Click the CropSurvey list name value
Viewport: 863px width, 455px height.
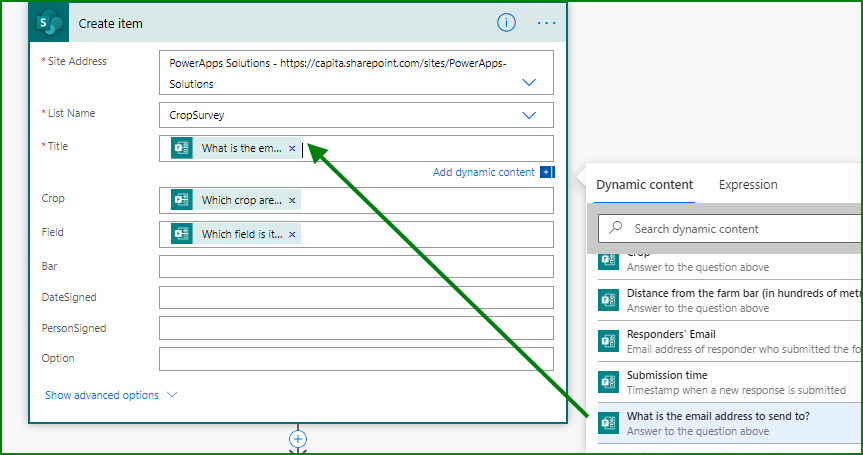pos(196,116)
